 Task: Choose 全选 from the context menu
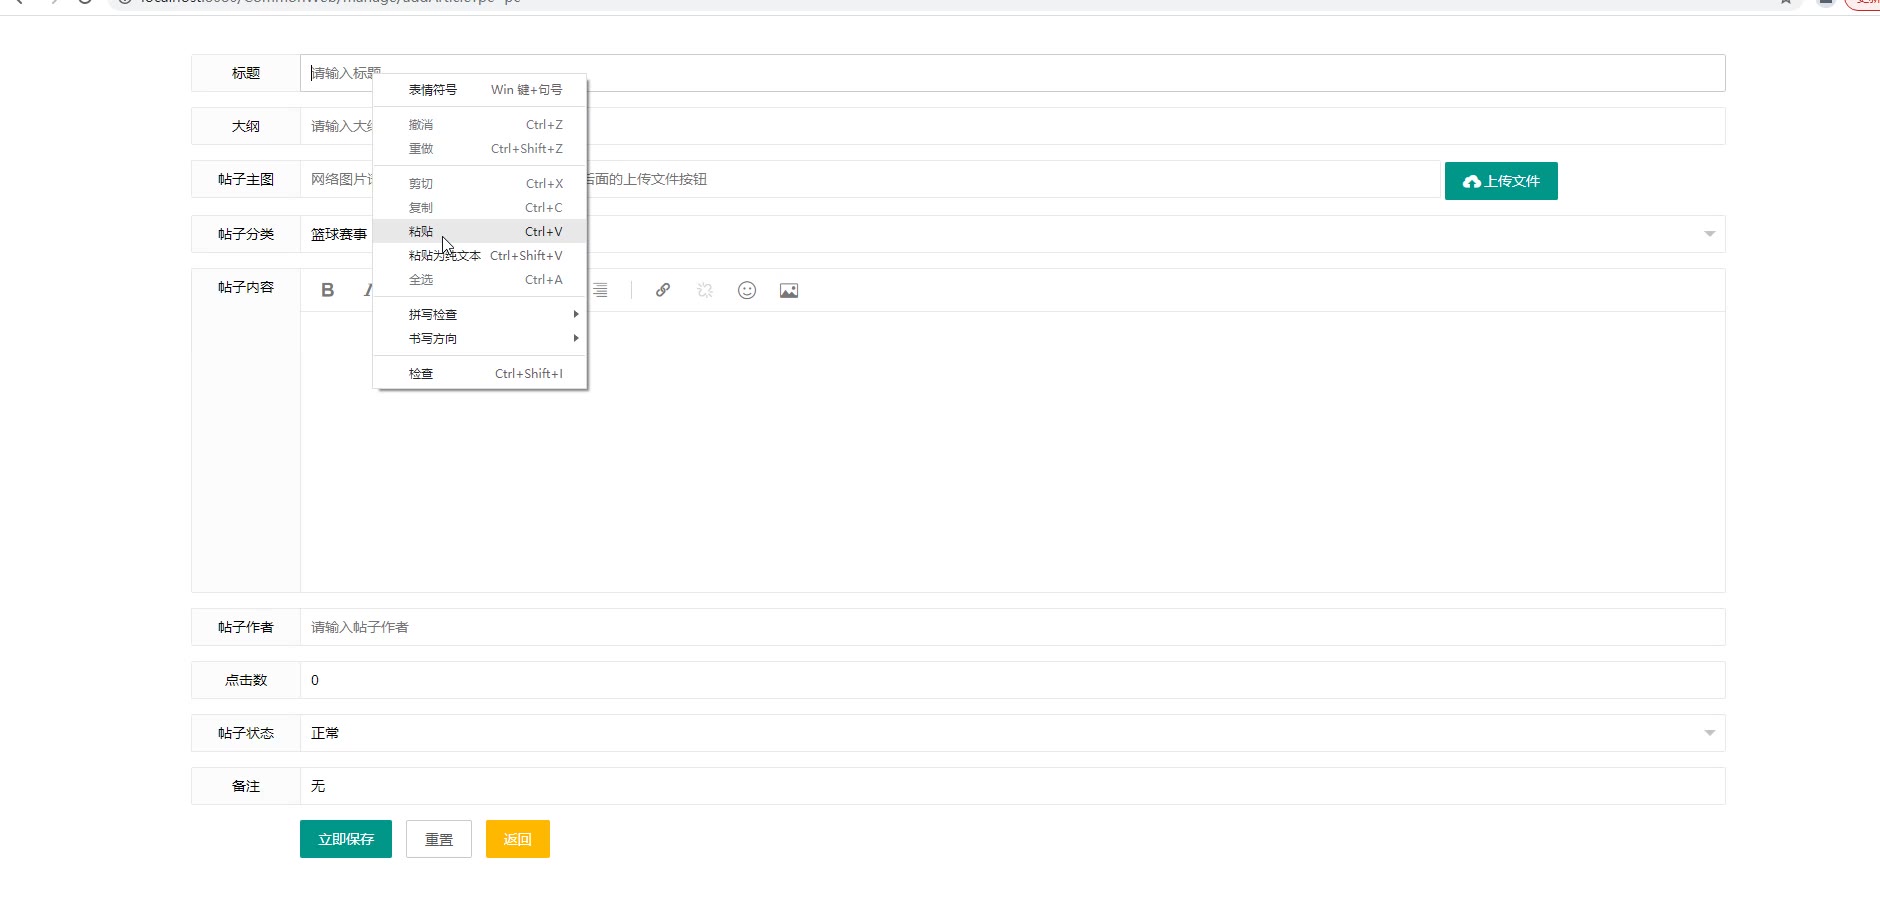pos(480,279)
